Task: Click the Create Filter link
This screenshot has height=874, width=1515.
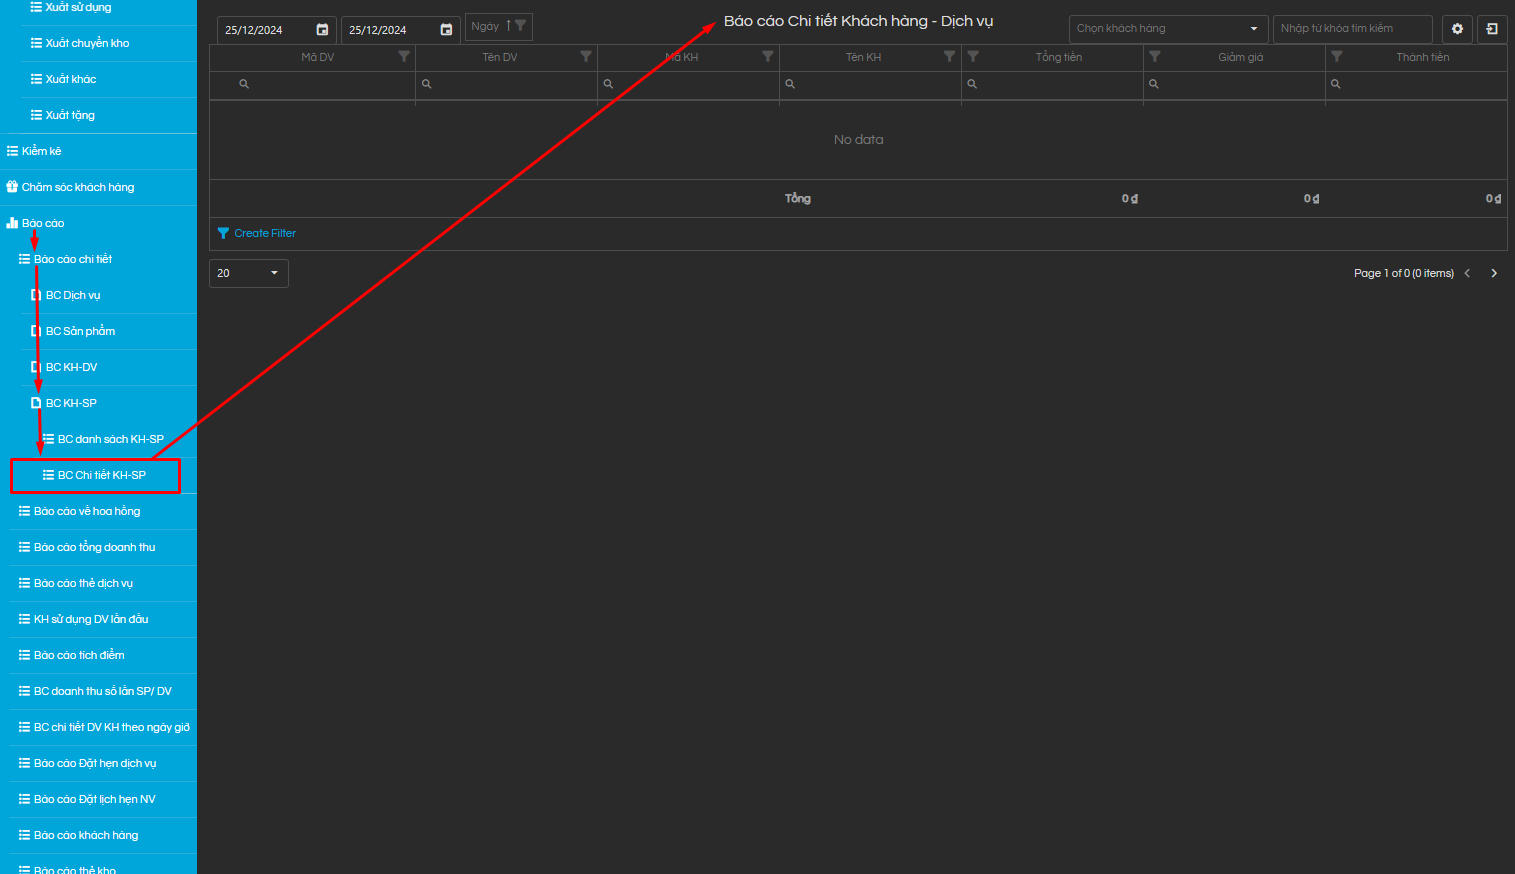Action: point(265,233)
